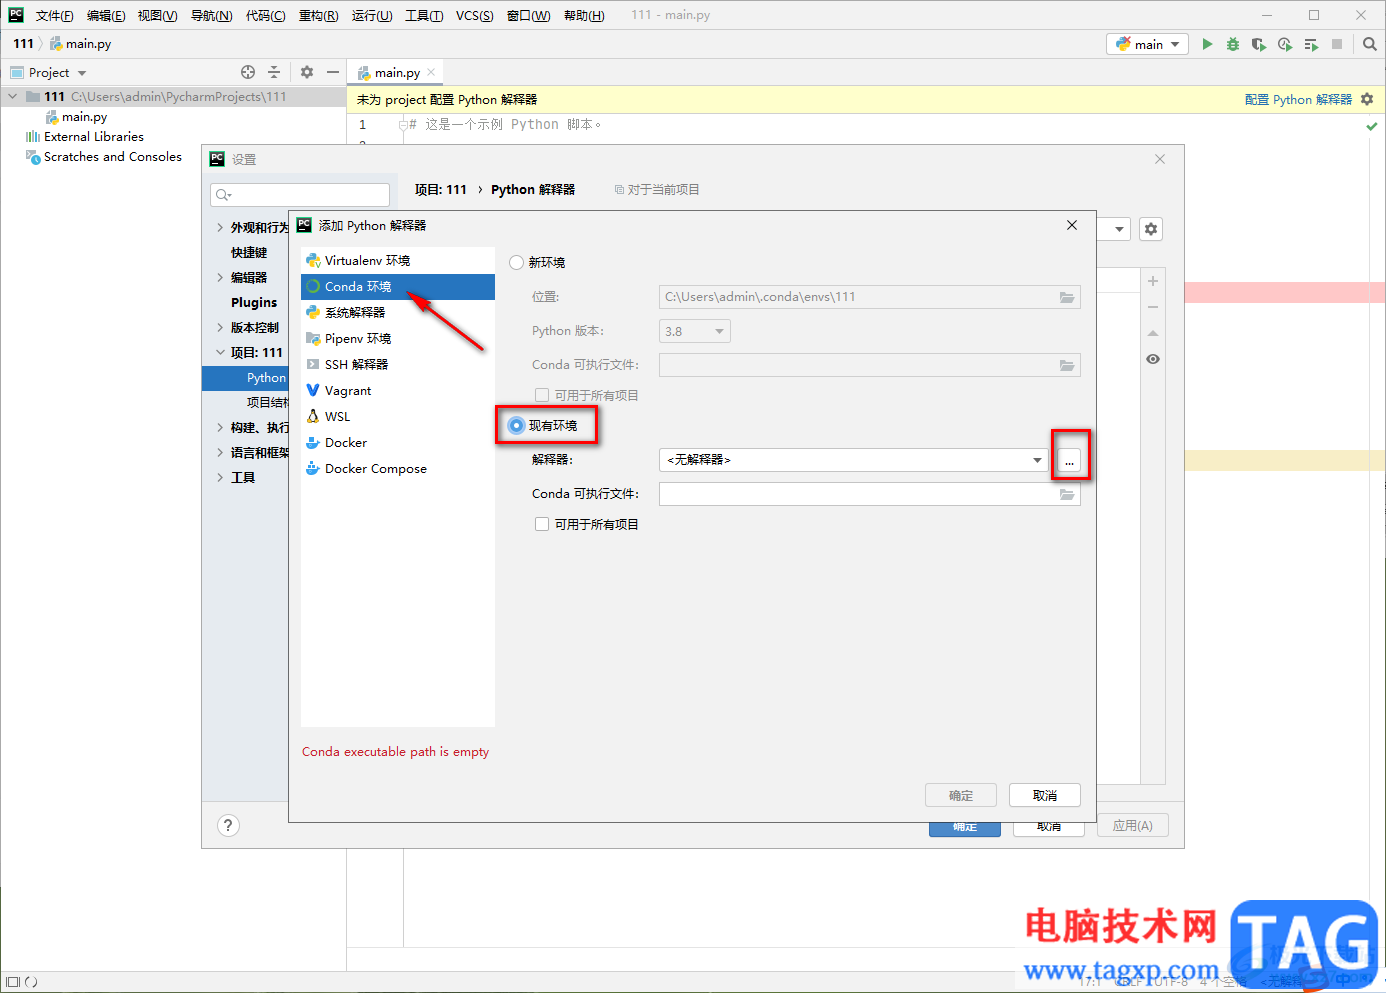Choose Docker interpreter type
The height and width of the screenshot is (993, 1386).
tap(398, 442)
